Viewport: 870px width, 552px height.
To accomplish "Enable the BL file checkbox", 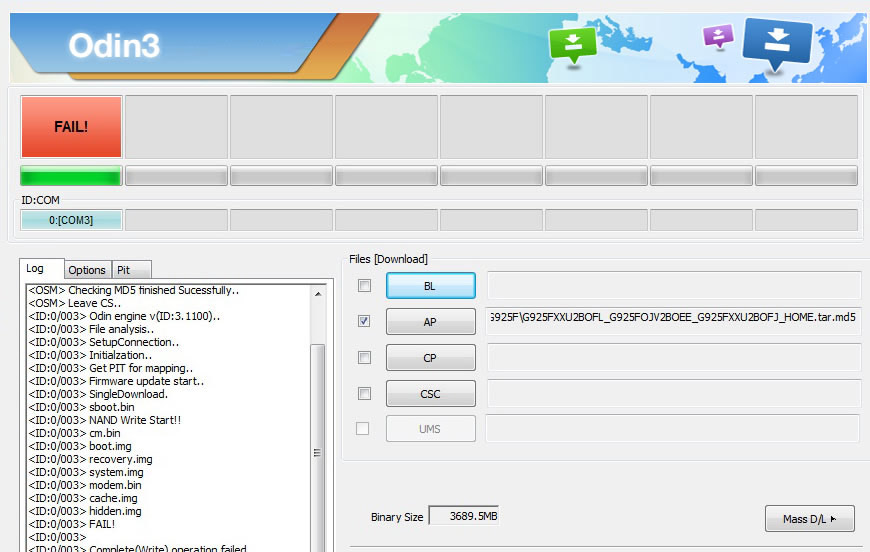I will click(364, 286).
